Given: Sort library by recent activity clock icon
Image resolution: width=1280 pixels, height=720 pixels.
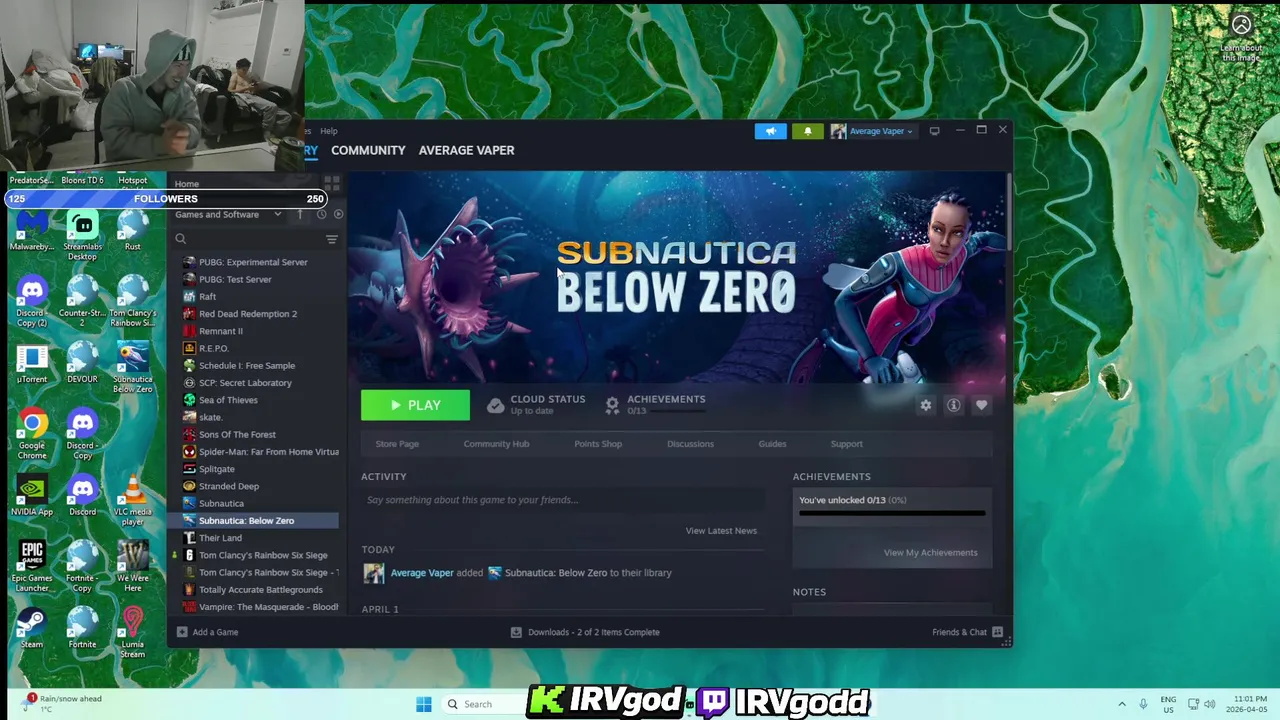Looking at the screenshot, I should pyautogui.click(x=321, y=214).
